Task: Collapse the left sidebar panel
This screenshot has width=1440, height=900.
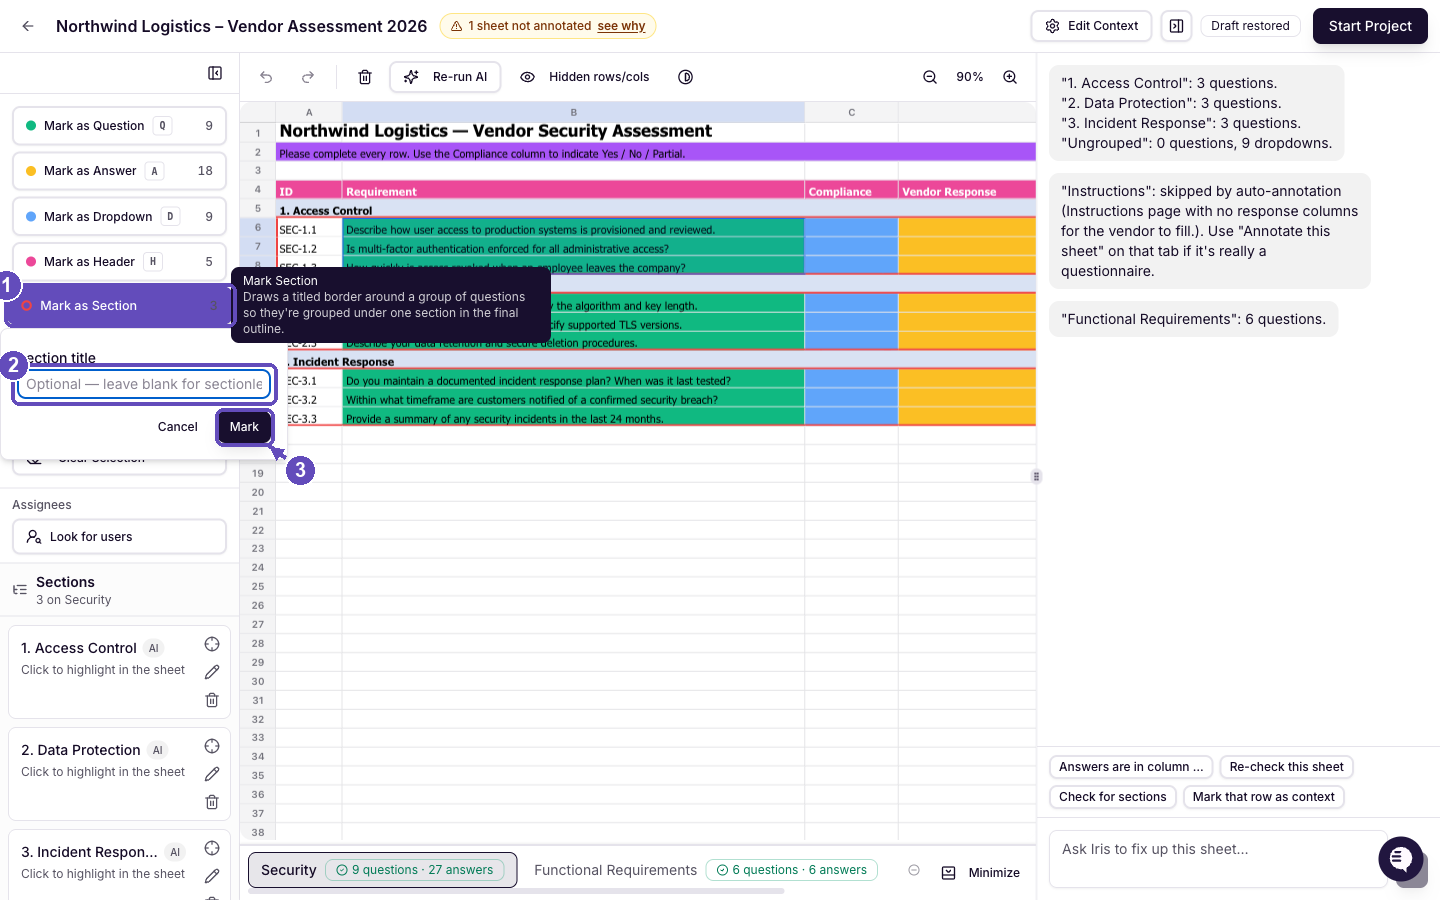Action: (x=215, y=73)
